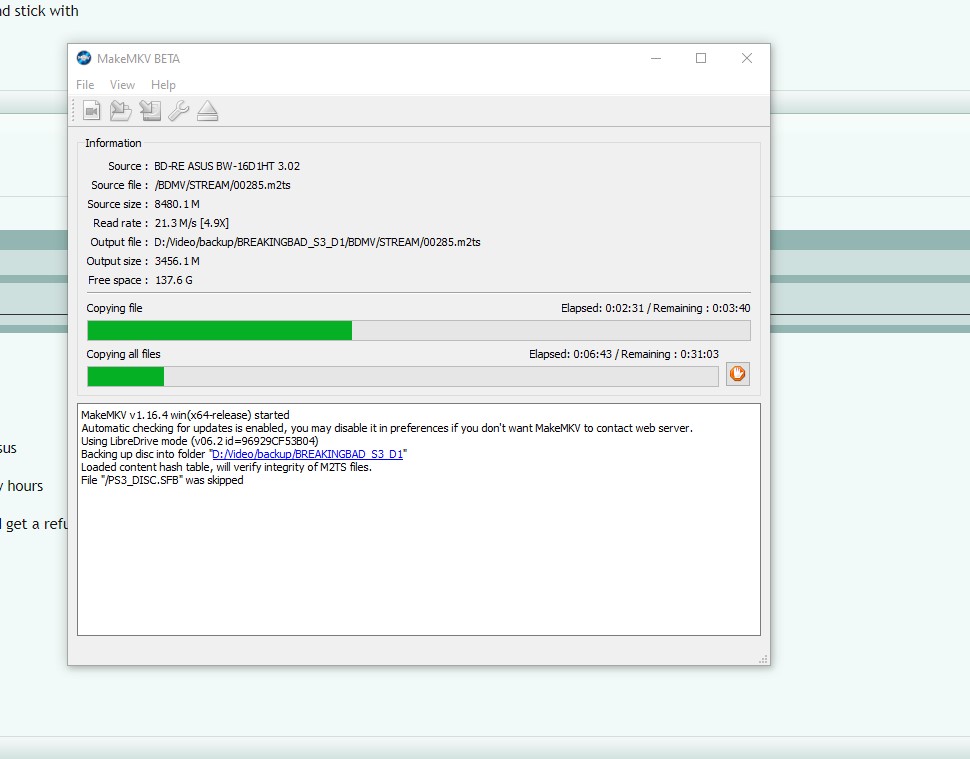The height and width of the screenshot is (759, 970).
Task: Click the free space value 137.6 G
Action: coord(174,280)
